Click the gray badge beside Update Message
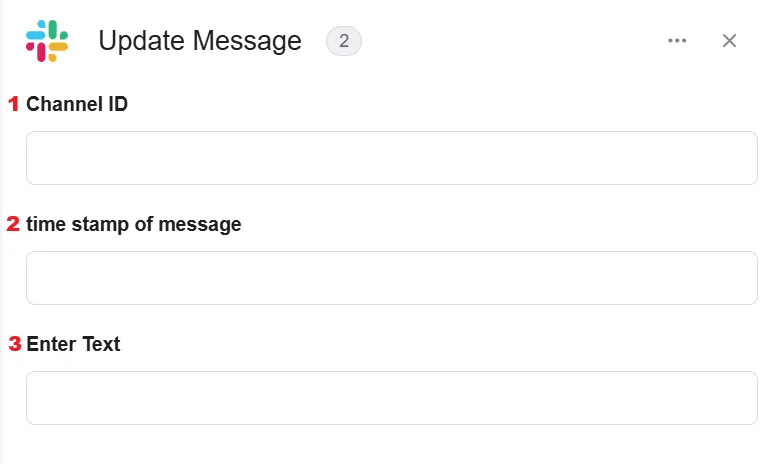The image size is (780, 464). (x=344, y=41)
